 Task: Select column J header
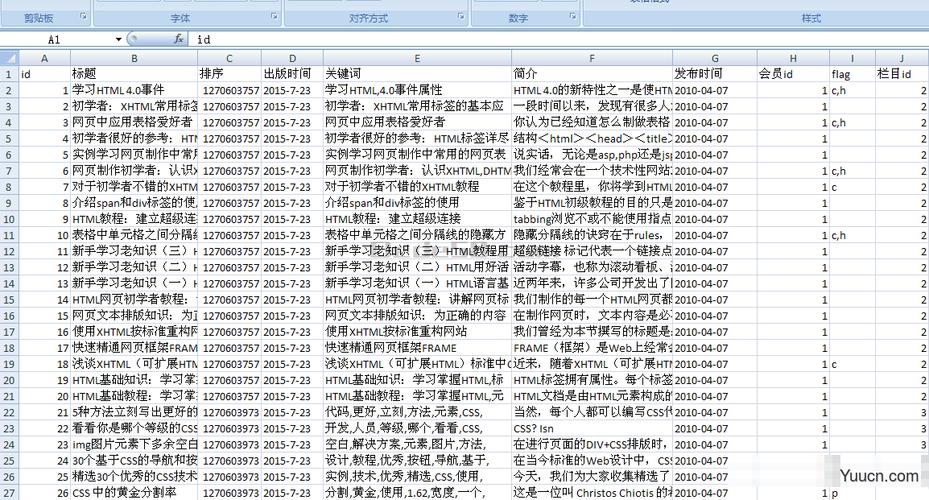902,58
